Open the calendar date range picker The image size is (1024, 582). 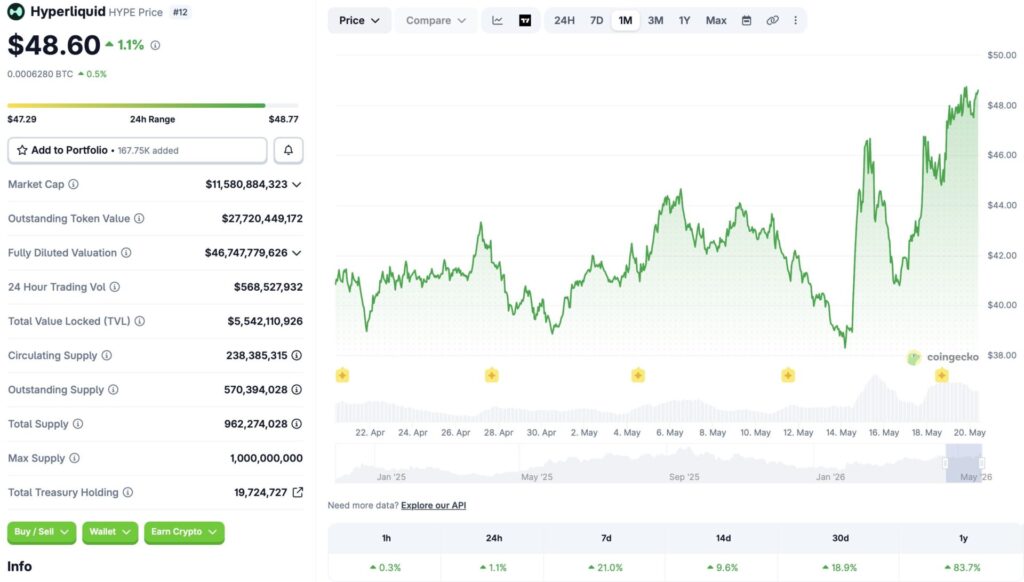tap(746, 20)
